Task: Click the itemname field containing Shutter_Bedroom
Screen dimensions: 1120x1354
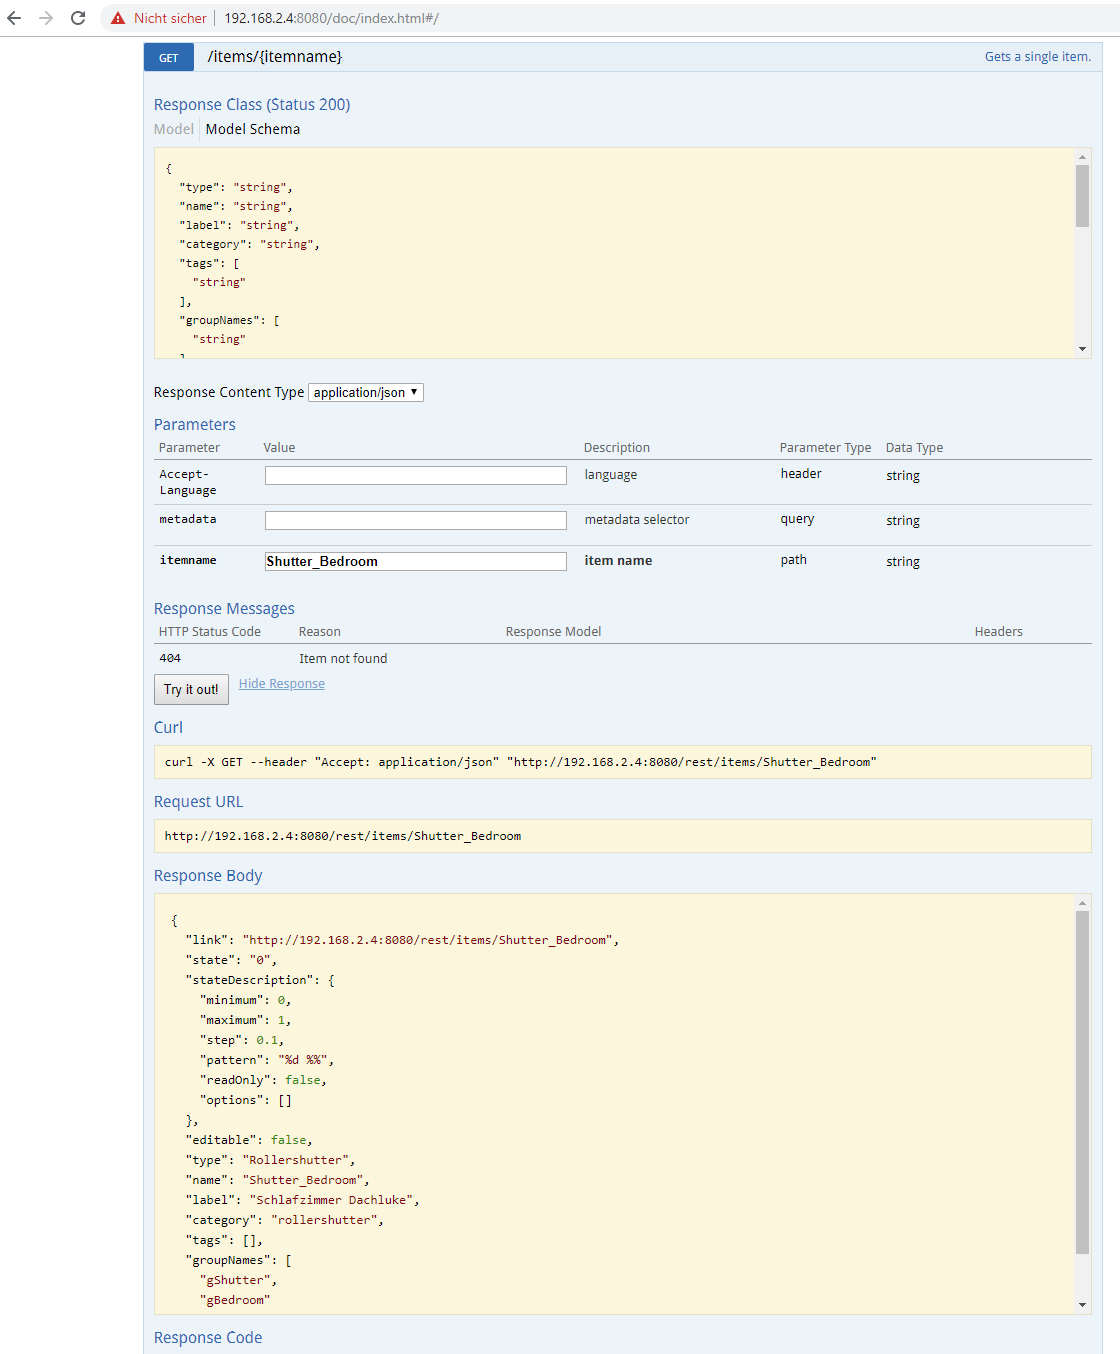Action: coord(415,562)
